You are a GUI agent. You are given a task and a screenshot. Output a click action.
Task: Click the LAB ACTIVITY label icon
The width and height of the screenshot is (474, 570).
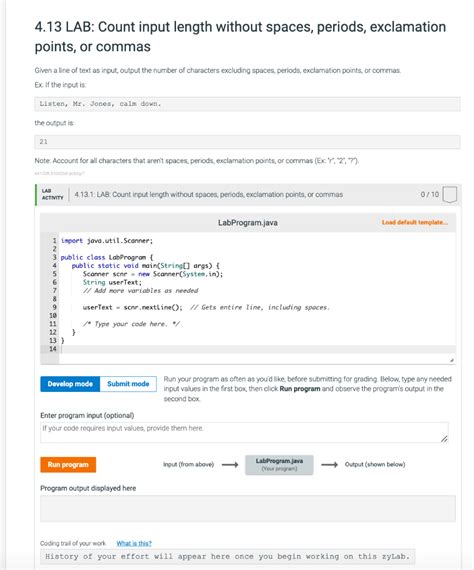[x=52, y=194]
